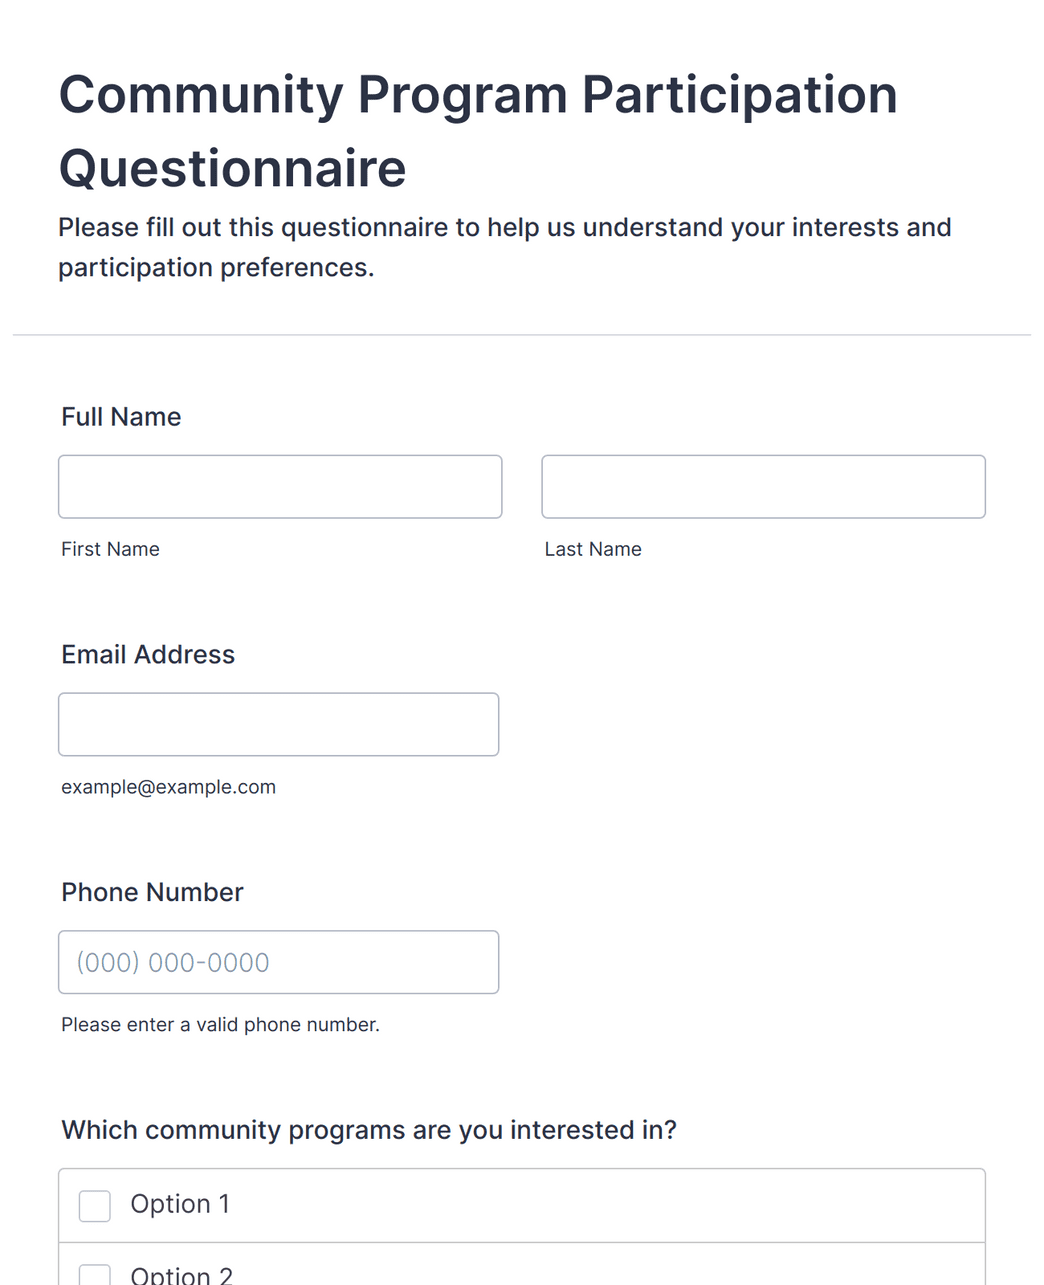
Task: Click the "Phone Number" field label
Action: pos(152,892)
